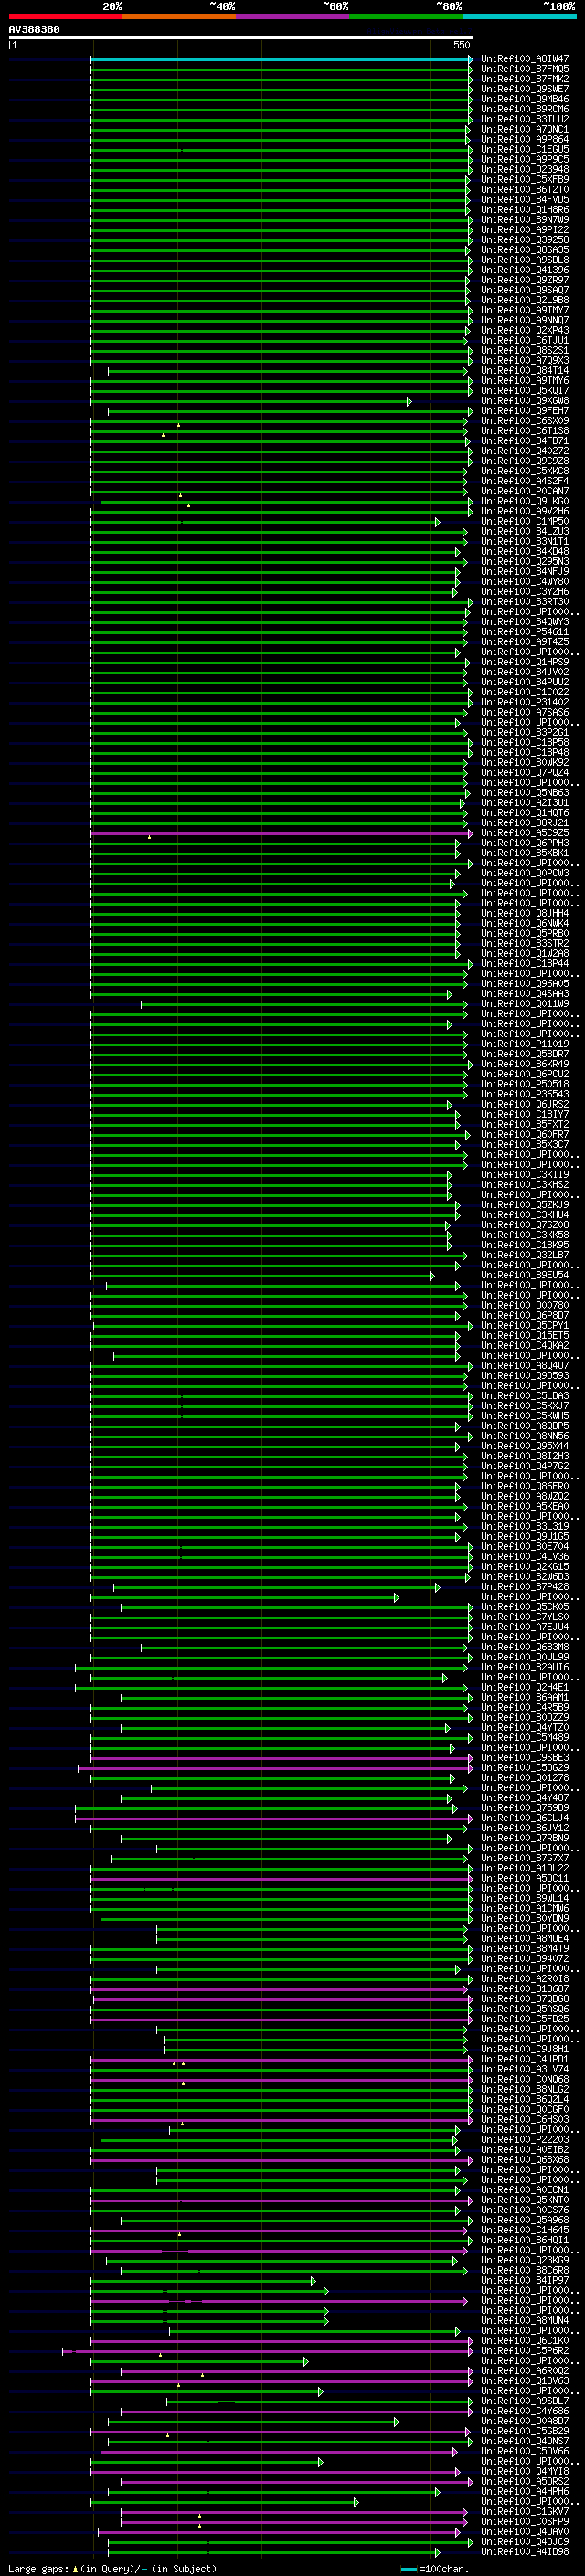
Task: Select the UniRef100_A8Q4U7 label
Action: pyautogui.click(x=525, y=1366)
